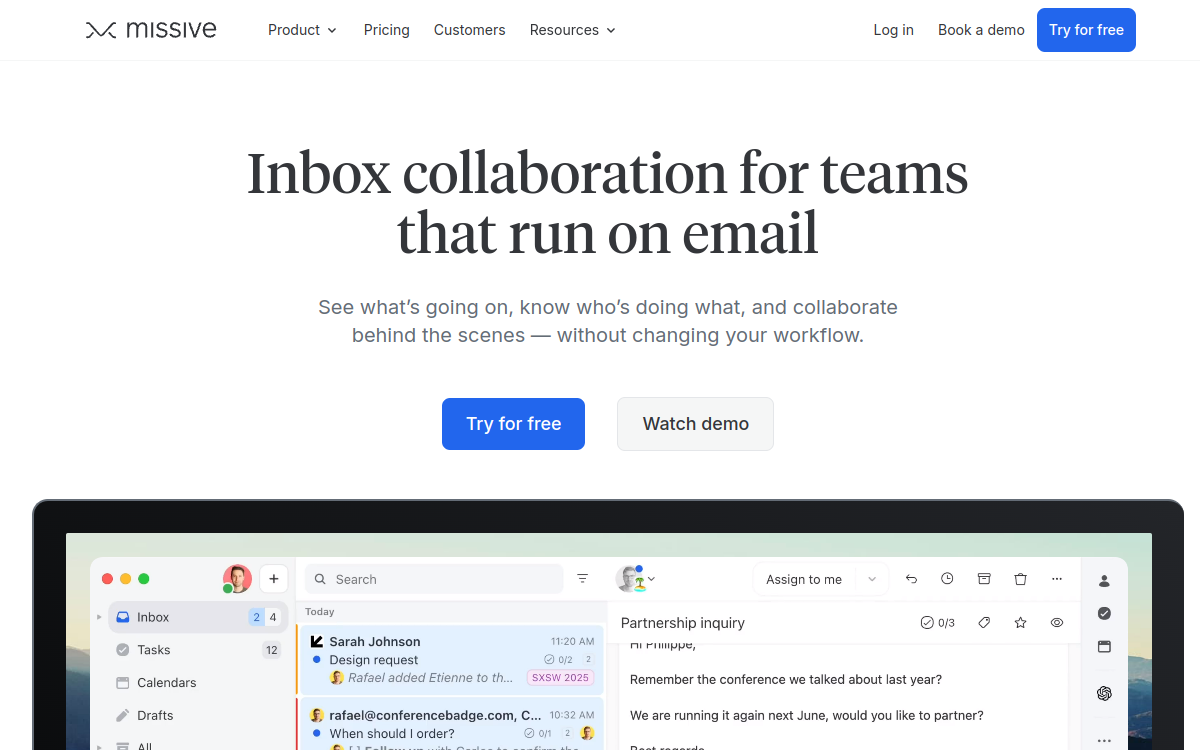
Task: Click Book a demo link
Action: (x=981, y=30)
